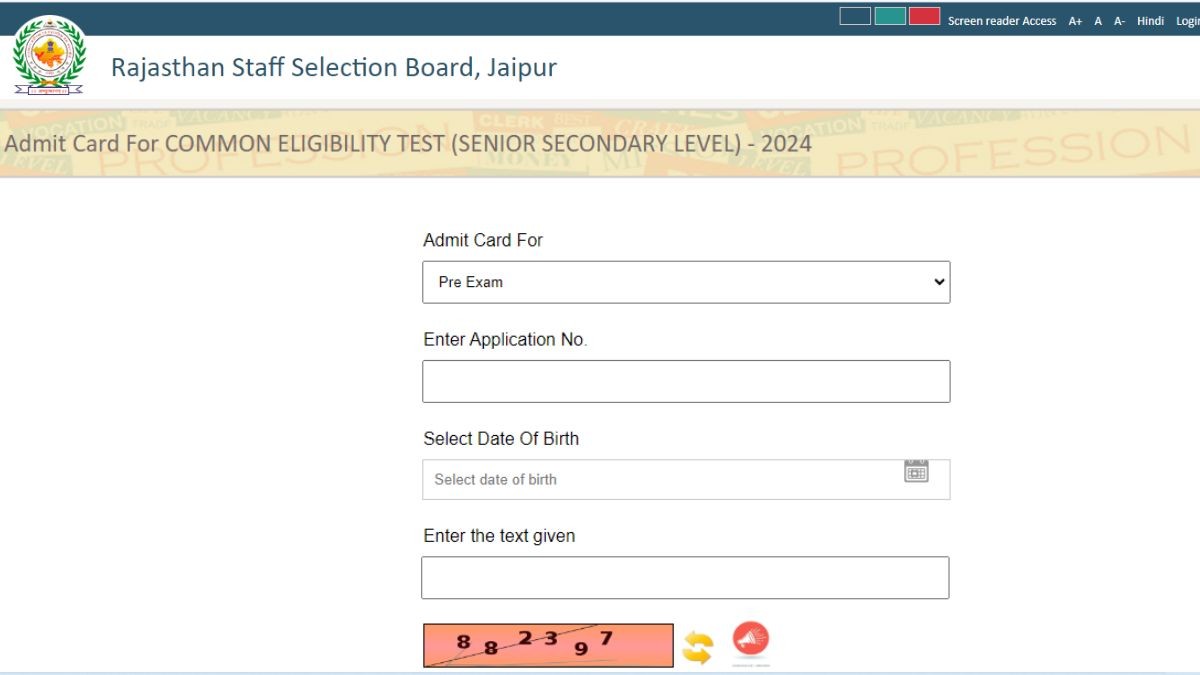
Task: Focus the captcha text entry field
Action: tap(685, 578)
